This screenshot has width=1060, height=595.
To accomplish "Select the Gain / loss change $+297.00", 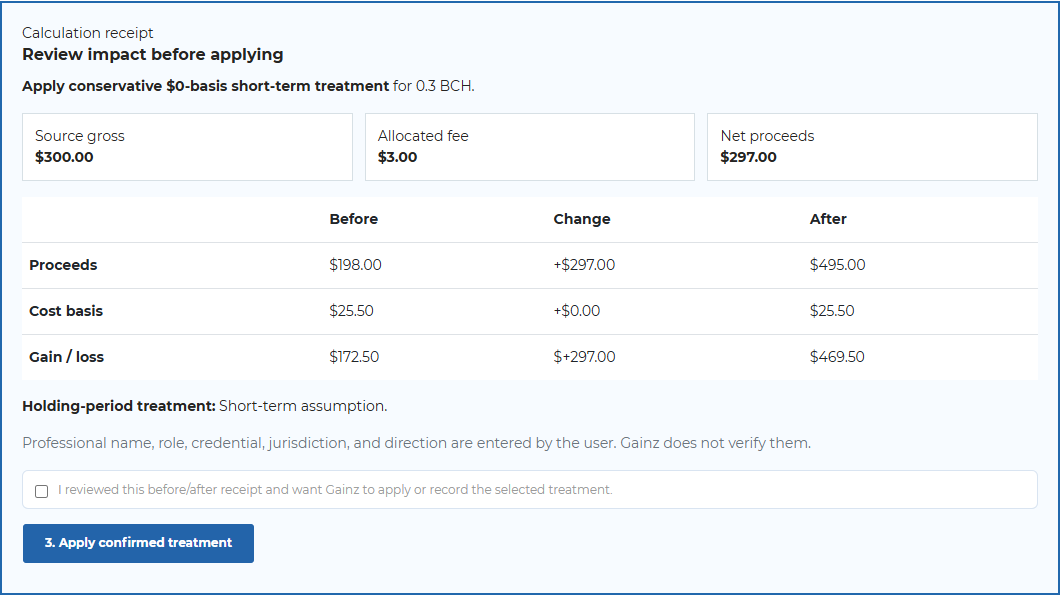I will click(585, 357).
